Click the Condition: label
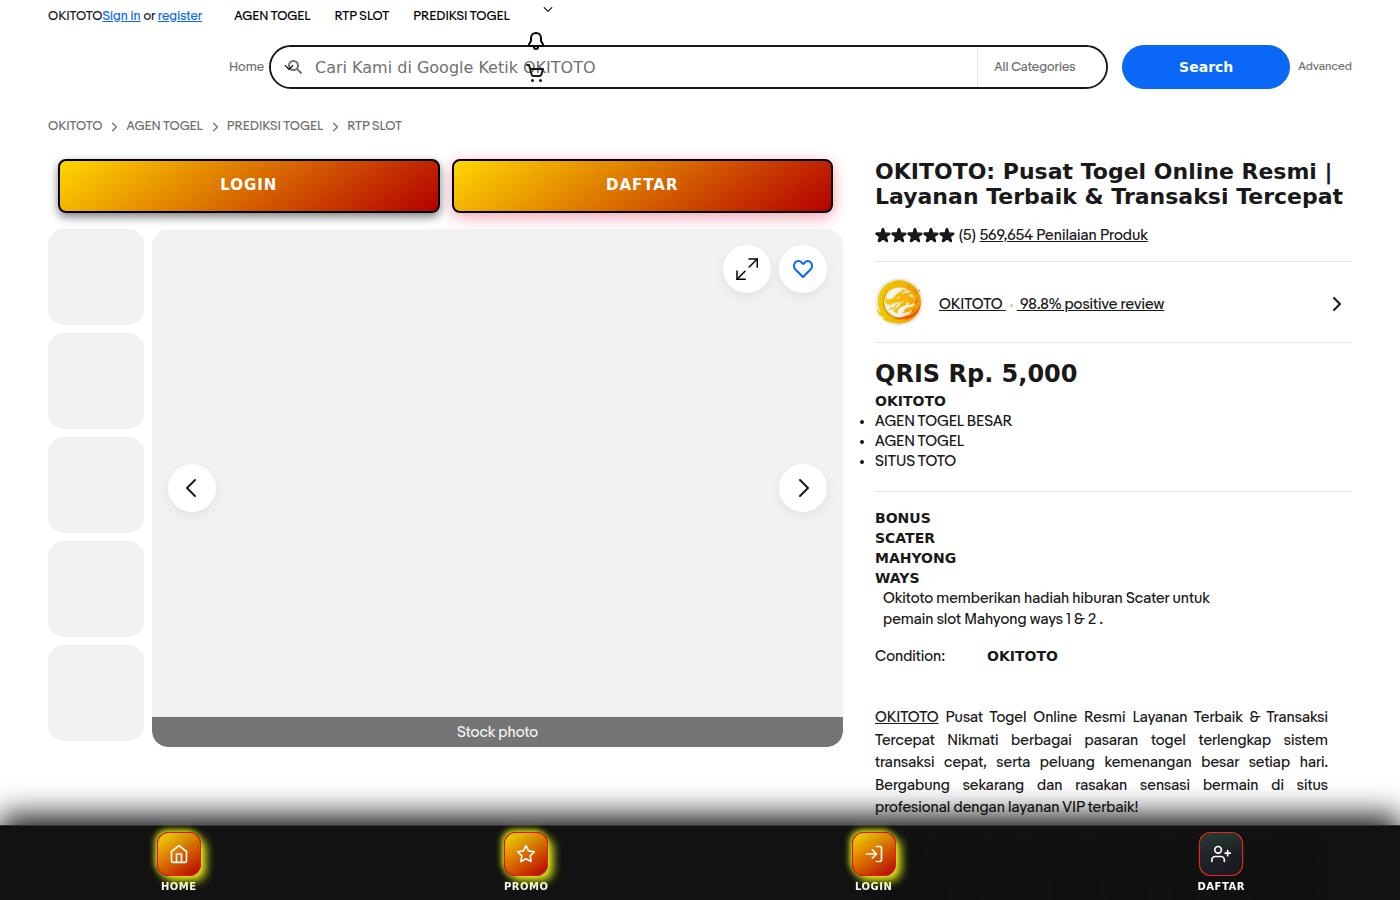 pyautogui.click(x=910, y=656)
